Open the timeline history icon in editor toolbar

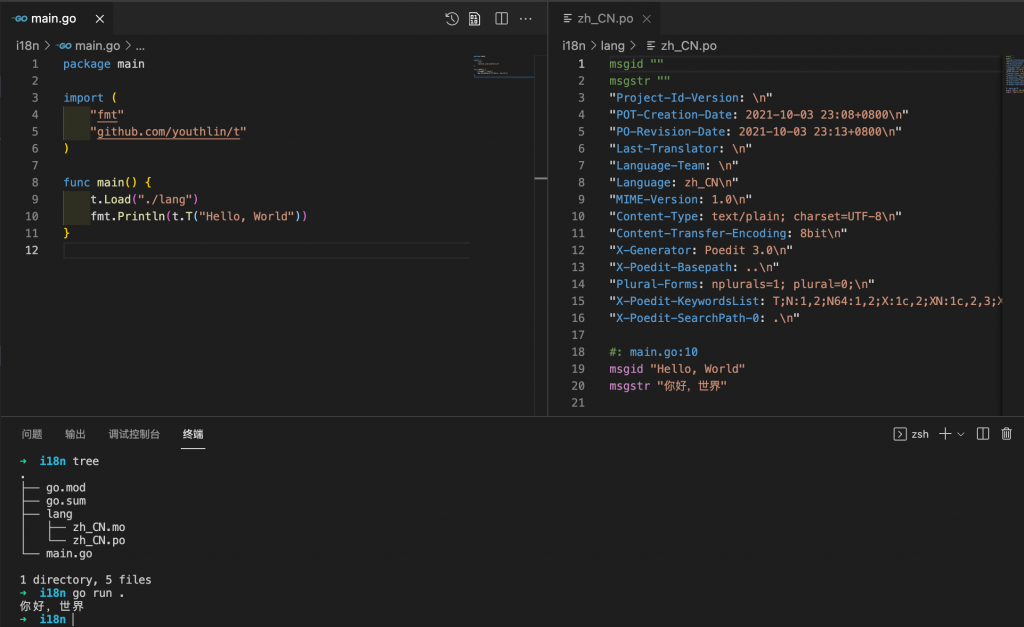point(451,19)
